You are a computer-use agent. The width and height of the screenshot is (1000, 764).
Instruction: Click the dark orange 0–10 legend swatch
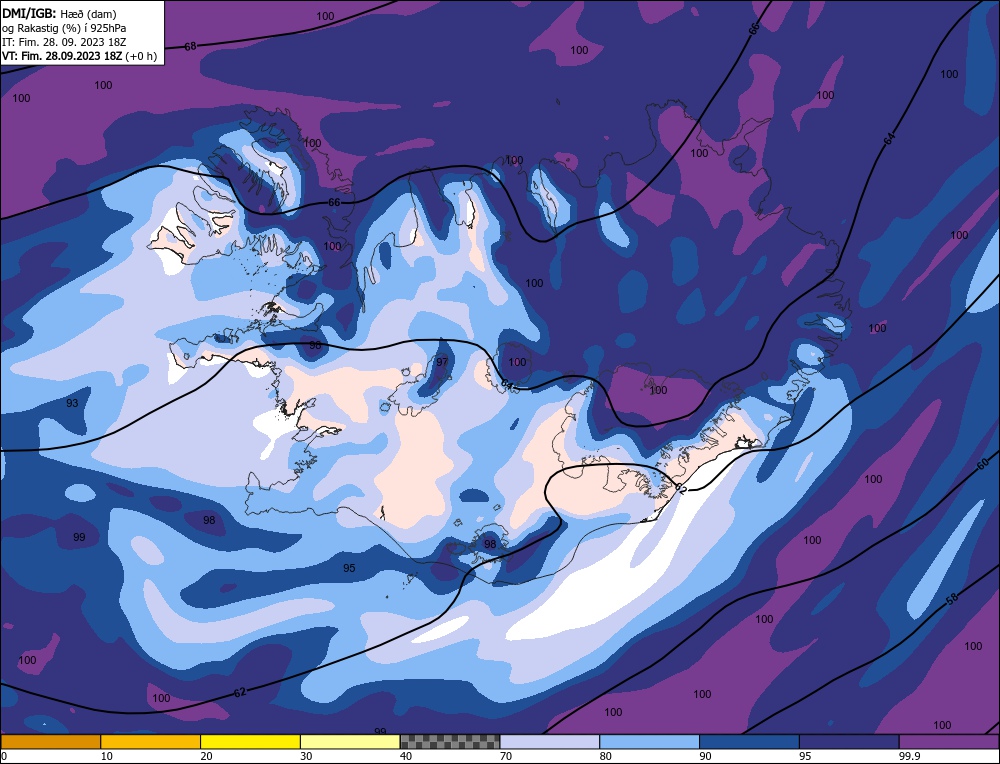[x=50, y=741]
